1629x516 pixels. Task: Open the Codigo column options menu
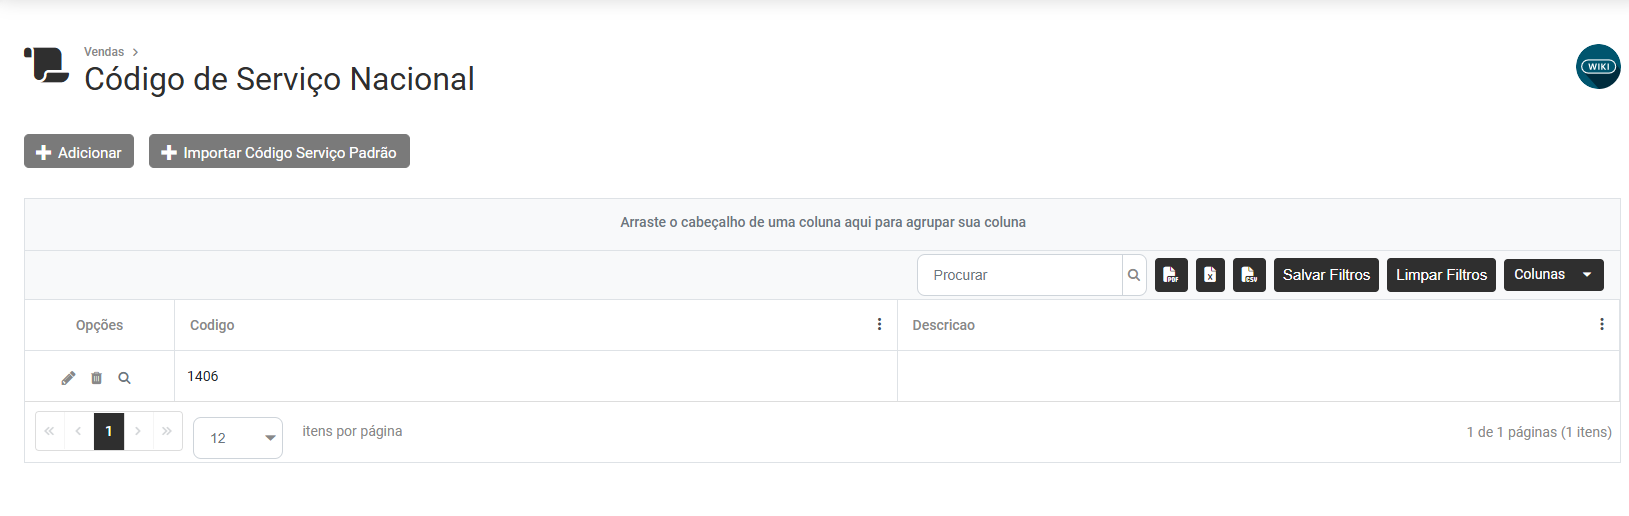[x=879, y=324]
